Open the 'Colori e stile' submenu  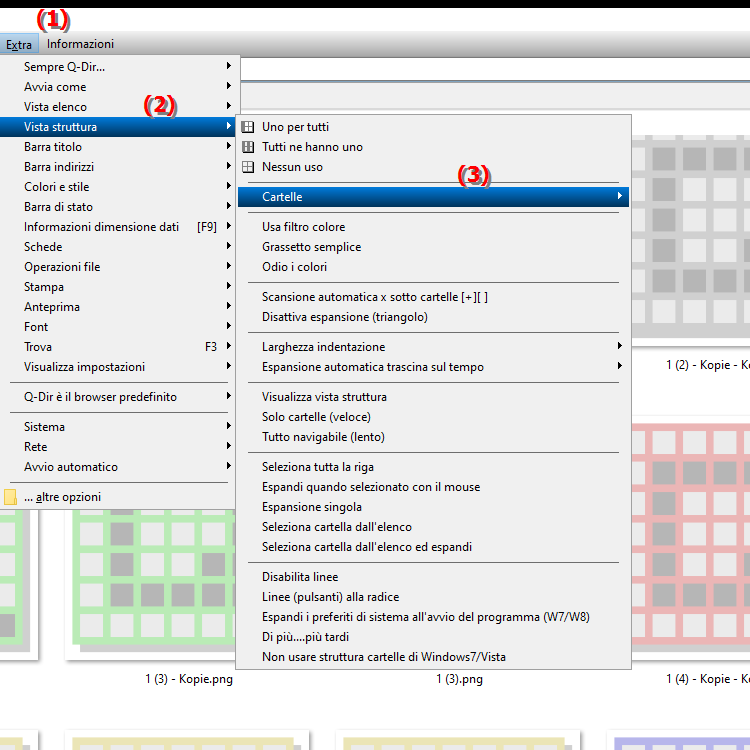(117, 187)
